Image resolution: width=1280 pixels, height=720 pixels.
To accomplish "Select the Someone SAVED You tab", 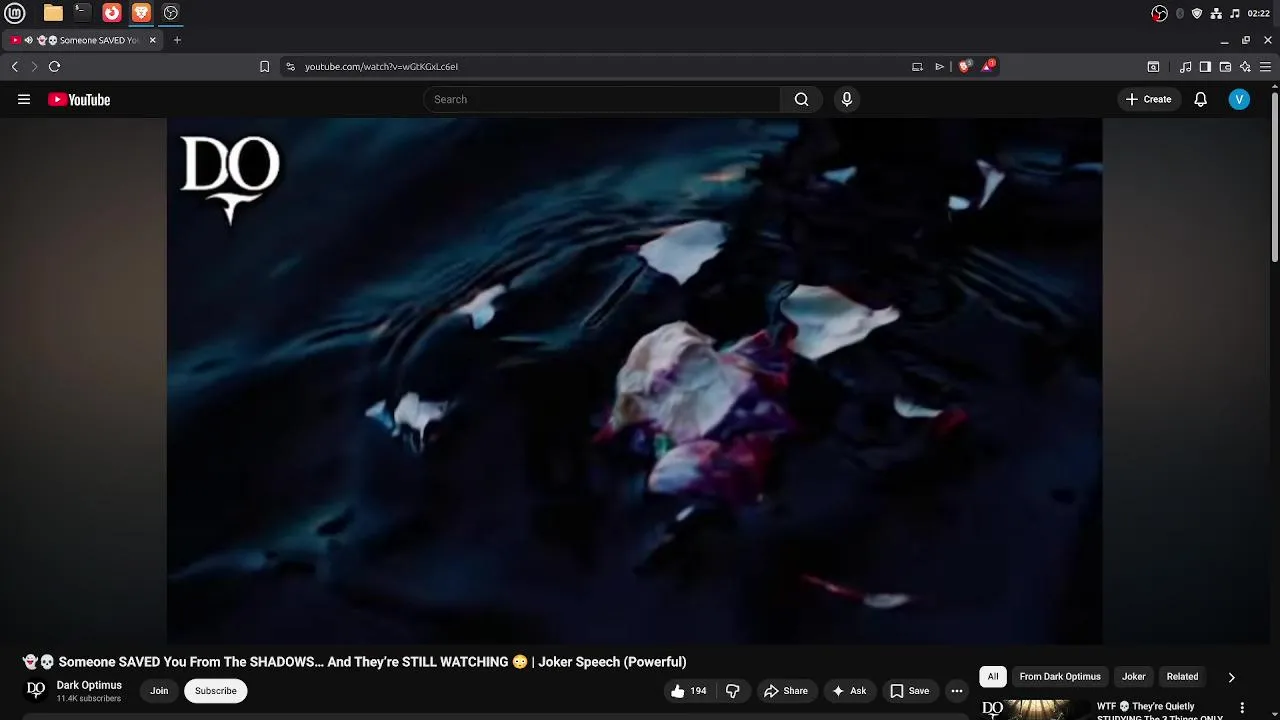I will click(x=84, y=40).
